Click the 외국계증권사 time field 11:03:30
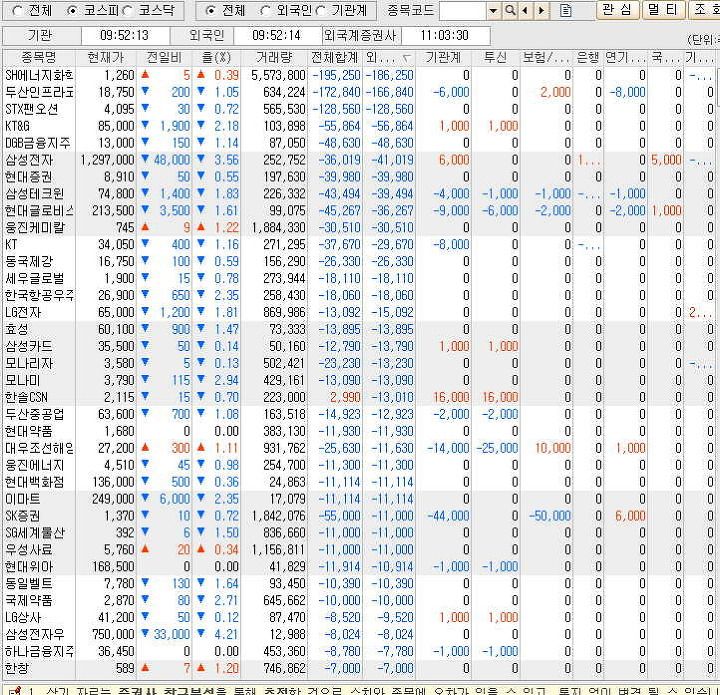Screen dimensions: 720x695 point(444,35)
